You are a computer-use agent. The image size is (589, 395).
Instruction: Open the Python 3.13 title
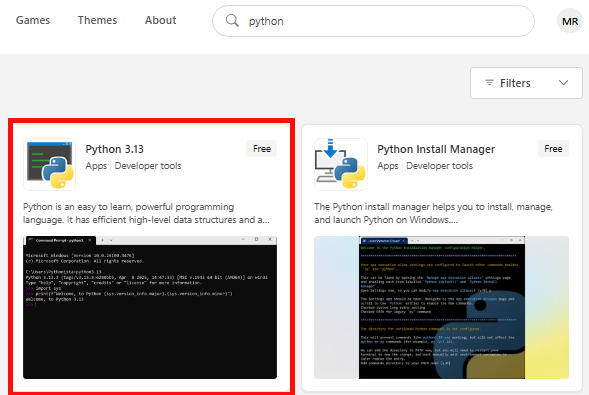115,149
